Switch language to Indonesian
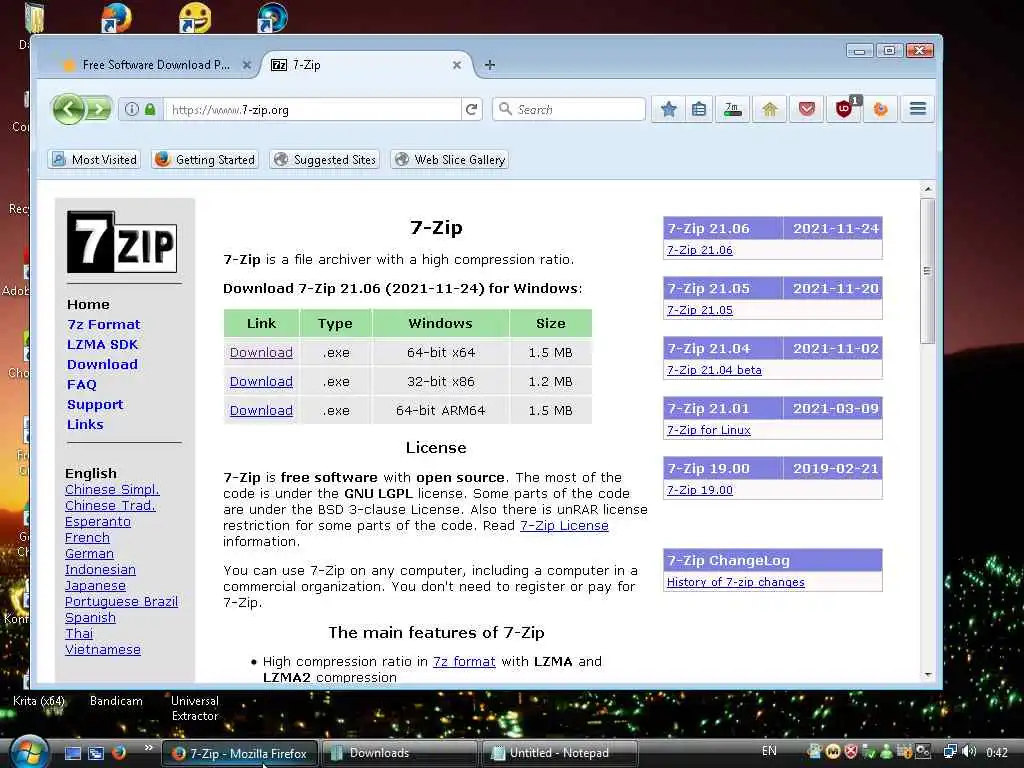Image resolution: width=1024 pixels, height=768 pixels. [x=101, y=569]
